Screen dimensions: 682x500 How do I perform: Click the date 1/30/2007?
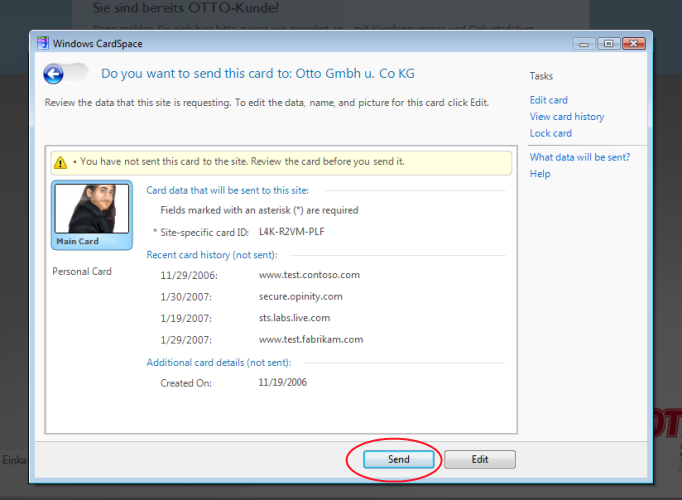(186, 297)
